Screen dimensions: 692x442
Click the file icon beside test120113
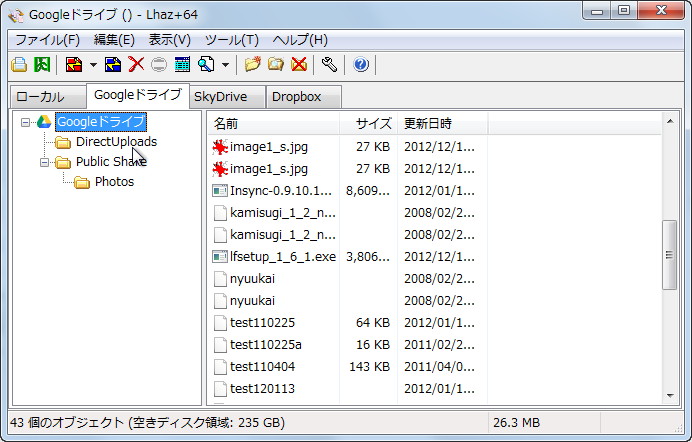(220, 389)
